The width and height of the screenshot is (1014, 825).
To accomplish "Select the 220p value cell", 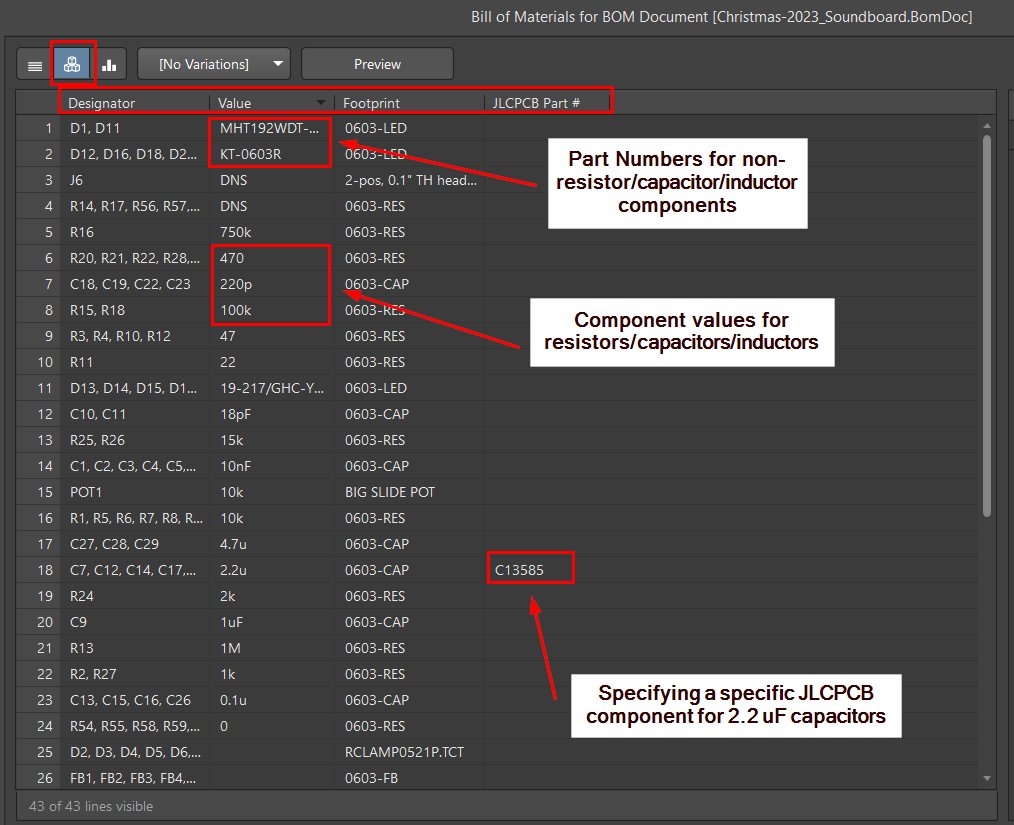I will [x=272, y=284].
